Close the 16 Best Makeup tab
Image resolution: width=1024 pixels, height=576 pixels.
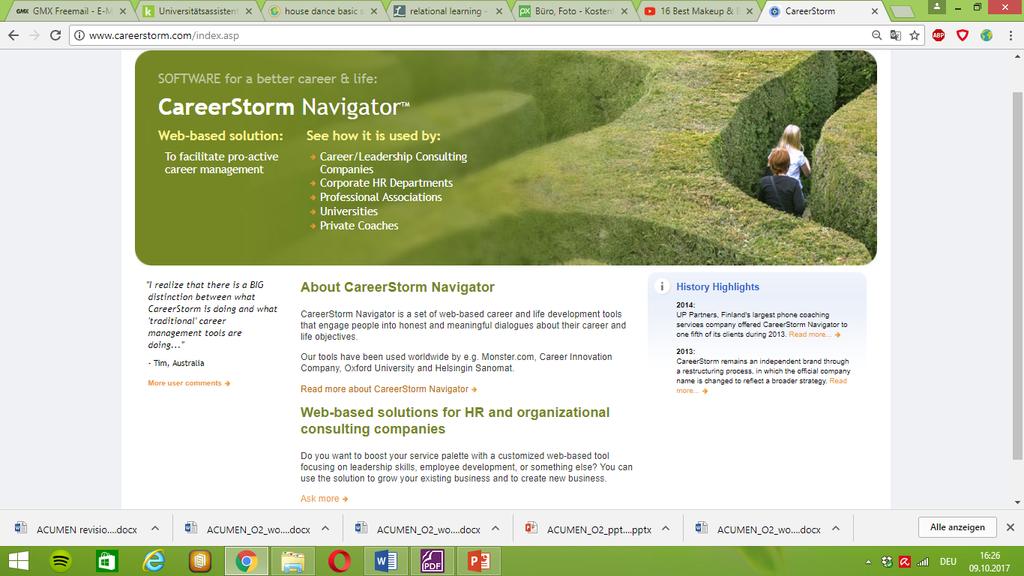click(749, 11)
